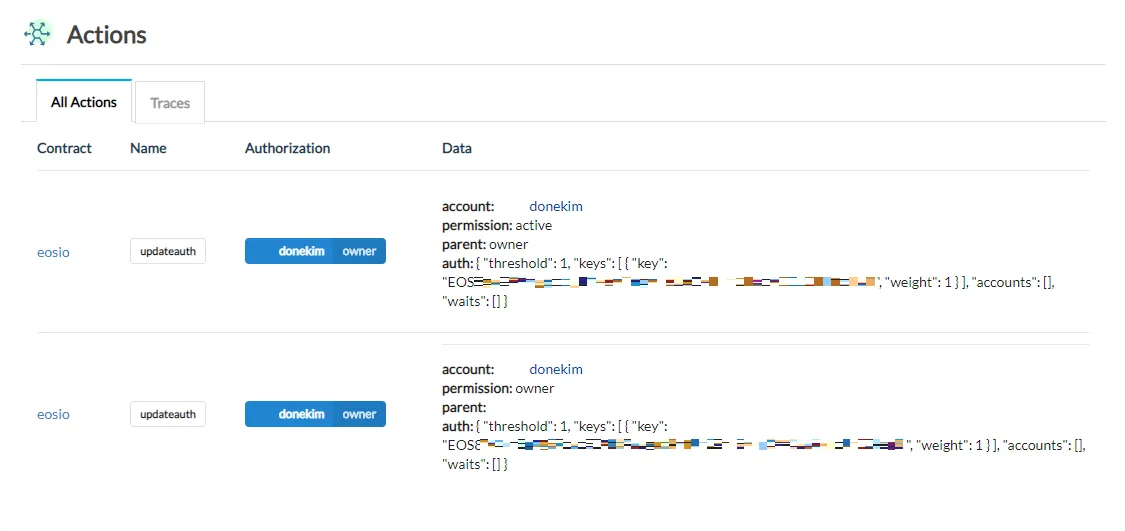Open donekim account link above permission: active
The width and height of the screenshot is (1125, 531).
[x=556, y=207]
